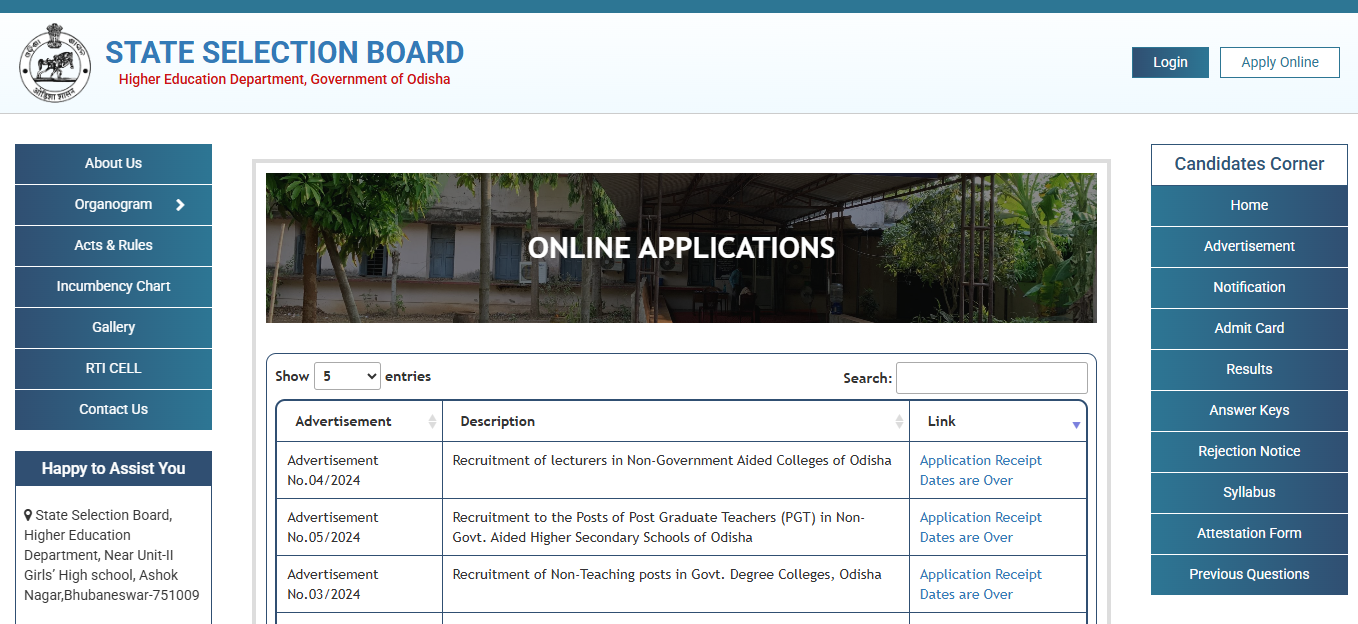The width and height of the screenshot is (1358, 624).
Task: Click the State Selection Board emblem logo
Action: point(54,63)
